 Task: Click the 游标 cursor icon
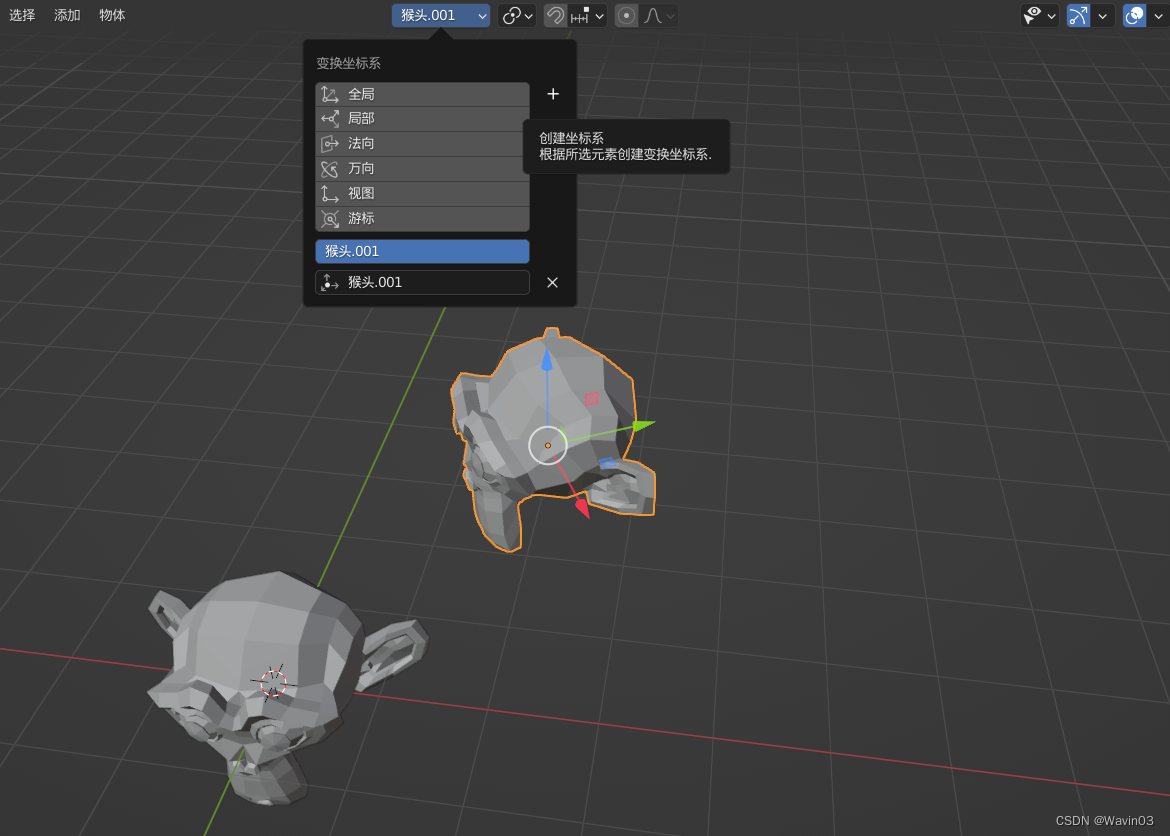click(x=330, y=219)
